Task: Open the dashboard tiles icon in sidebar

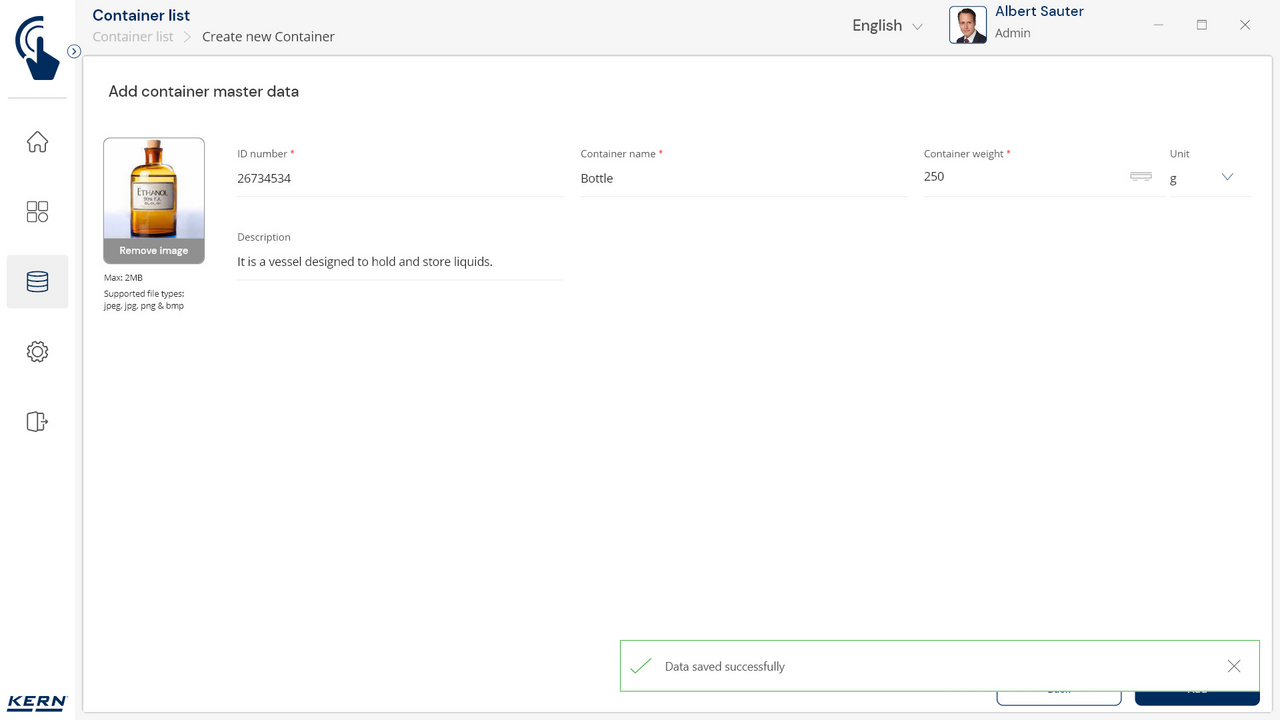Action: click(x=37, y=212)
